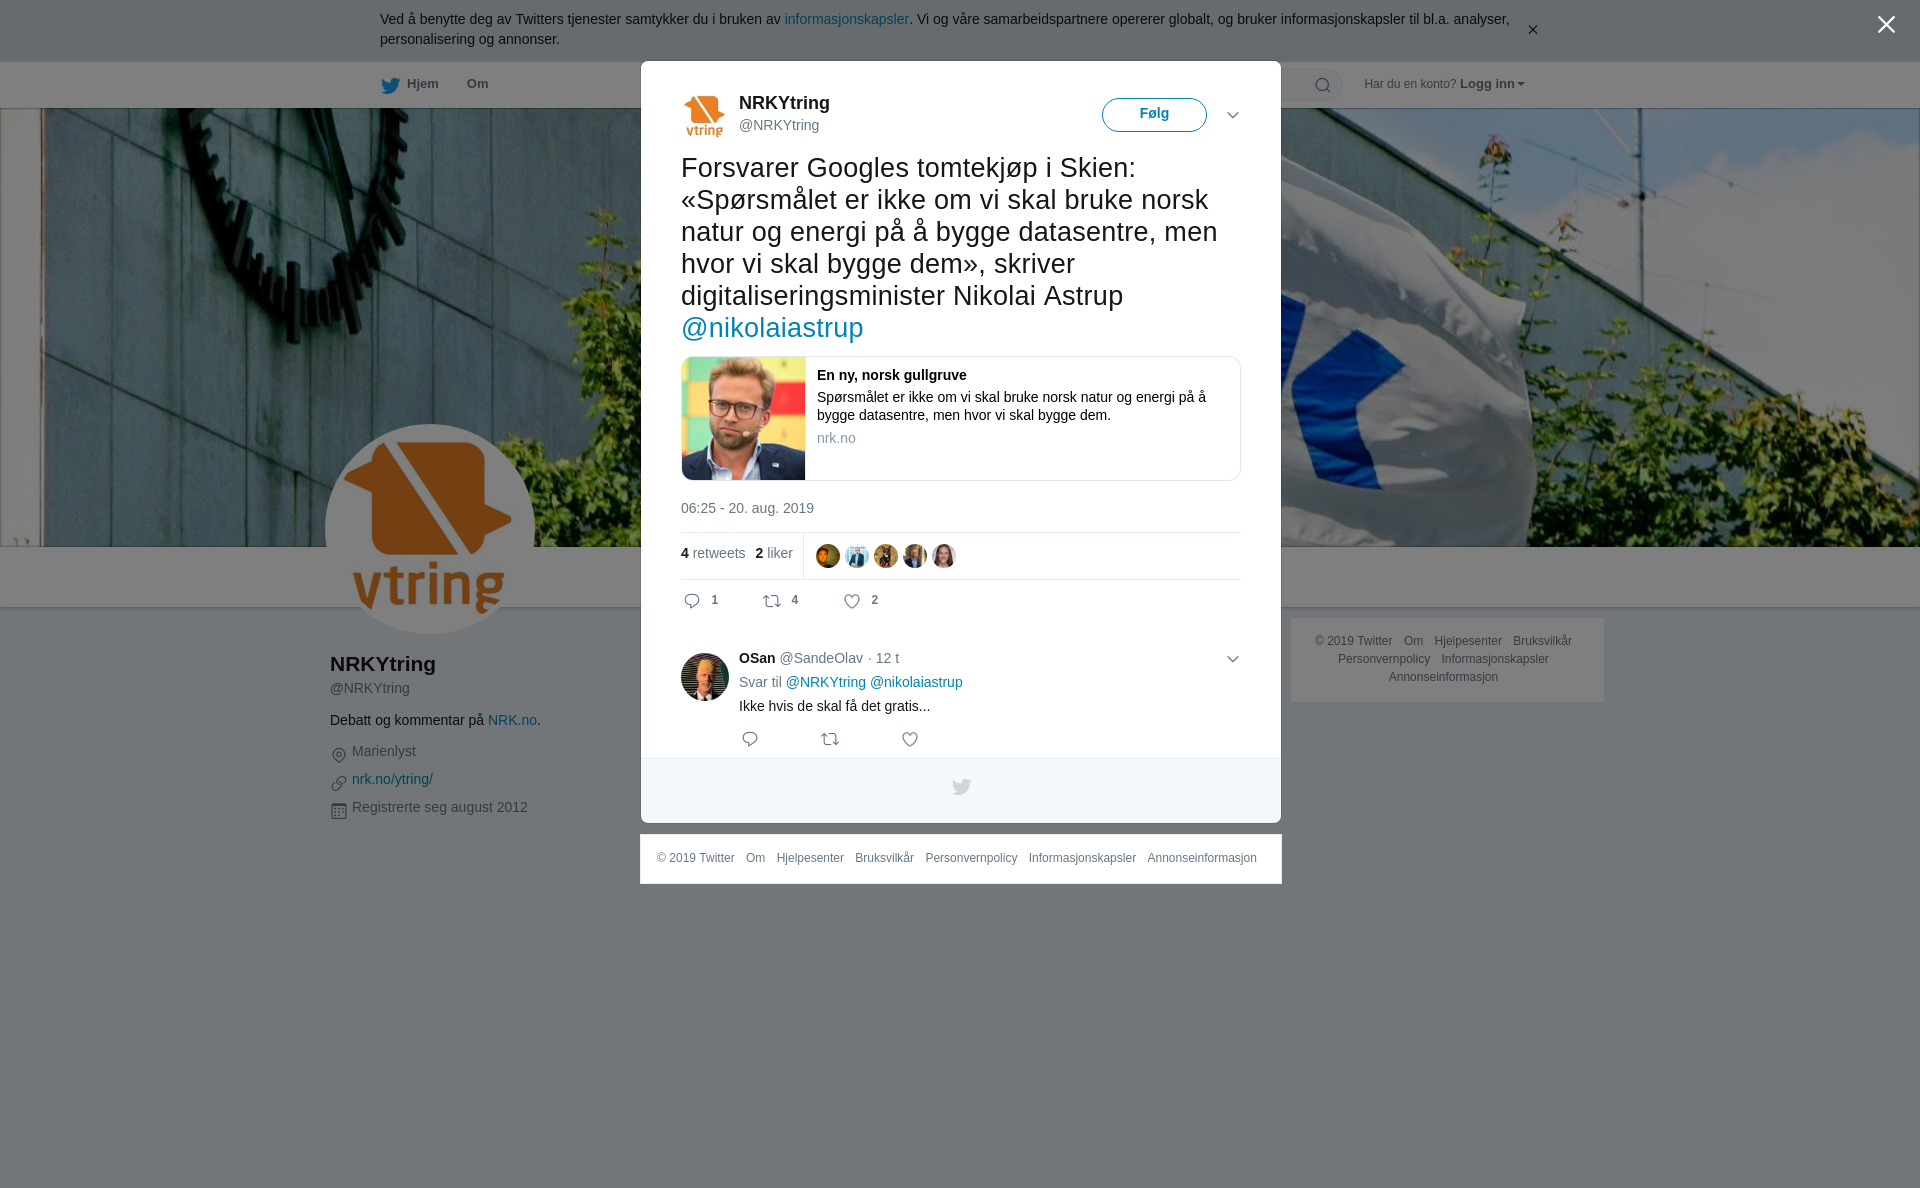This screenshot has width=1920, height=1188.
Task: Retweet the NRKYtring tweet
Action: click(x=772, y=601)
